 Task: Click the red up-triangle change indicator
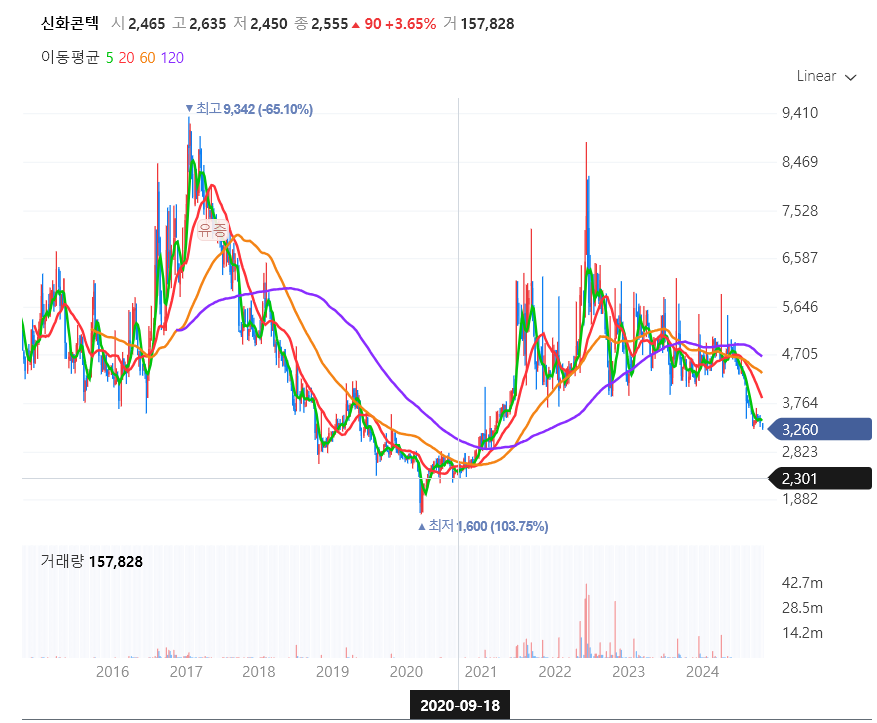[x=355, y=25]
